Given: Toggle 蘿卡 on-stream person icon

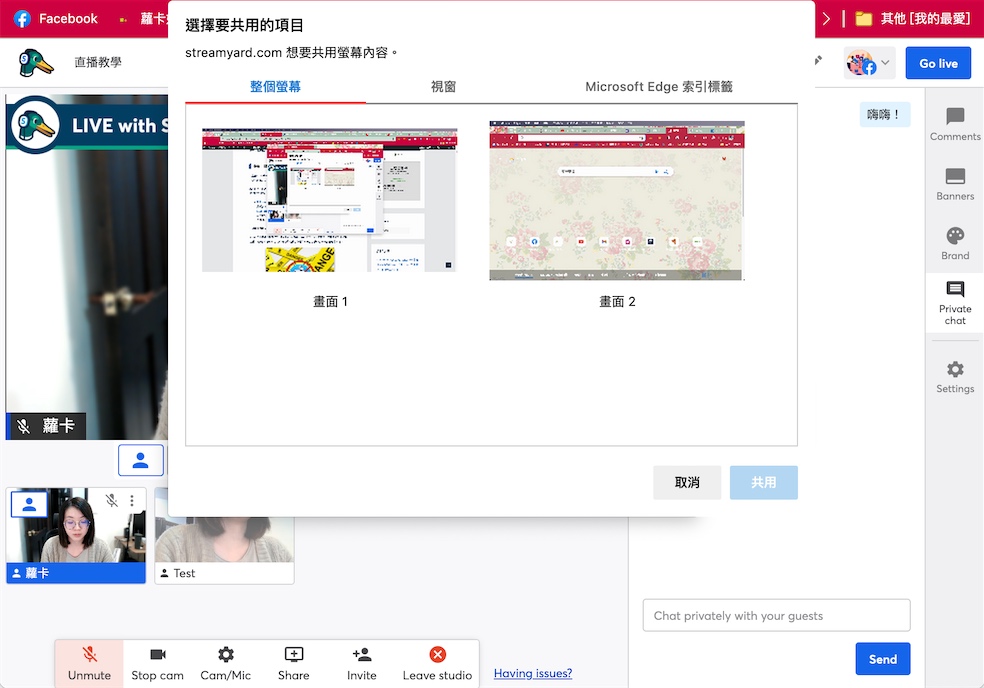Looking at the screenshot, I should pos(29,504).
